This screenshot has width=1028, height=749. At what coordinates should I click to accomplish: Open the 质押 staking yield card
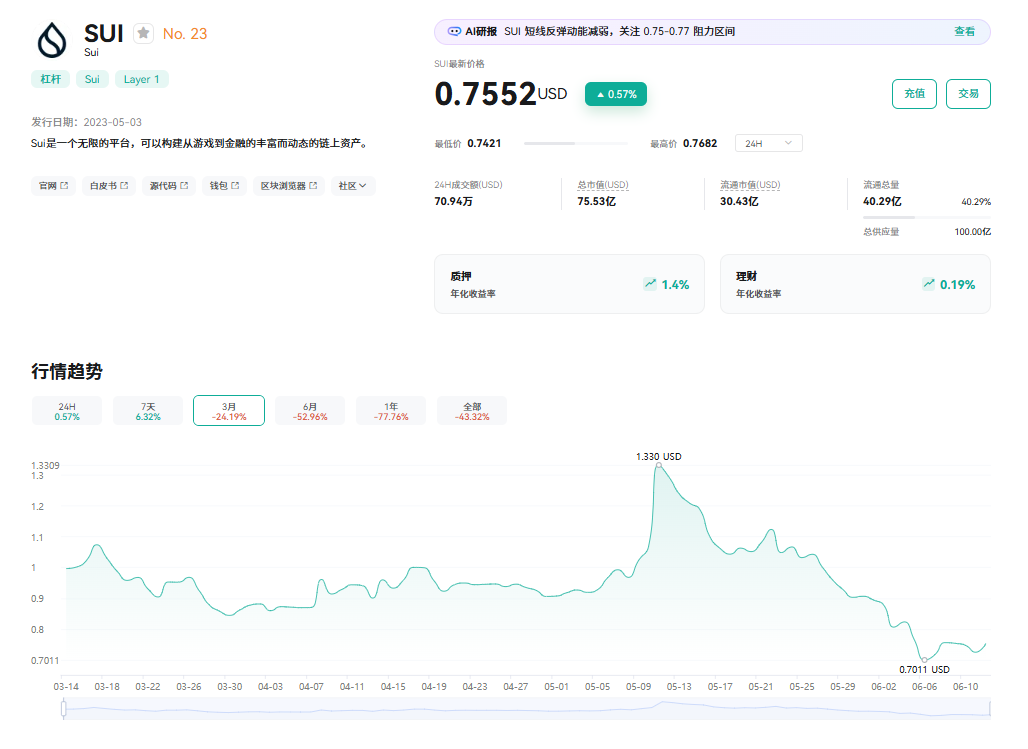click(x=569, y=284)
